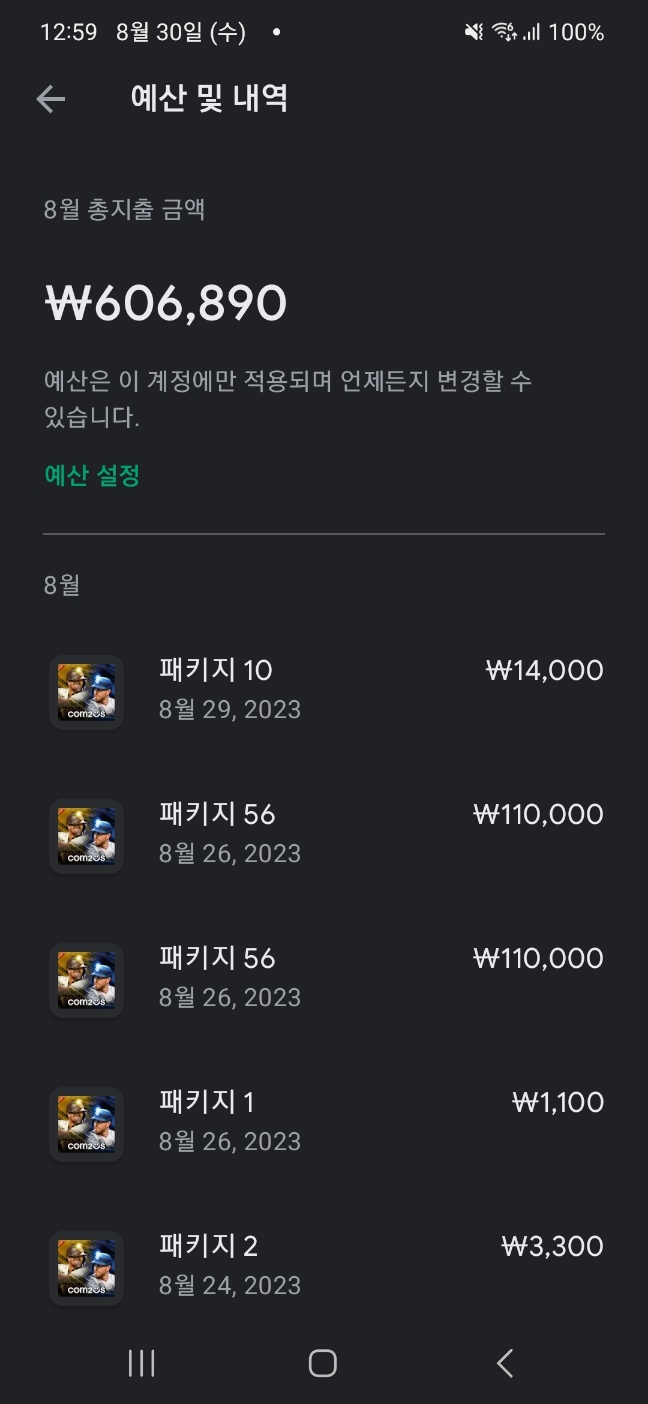Tap the 예산 및 내역 page title
Viewport: 648px width, 1404px height.
coord(209,98)
